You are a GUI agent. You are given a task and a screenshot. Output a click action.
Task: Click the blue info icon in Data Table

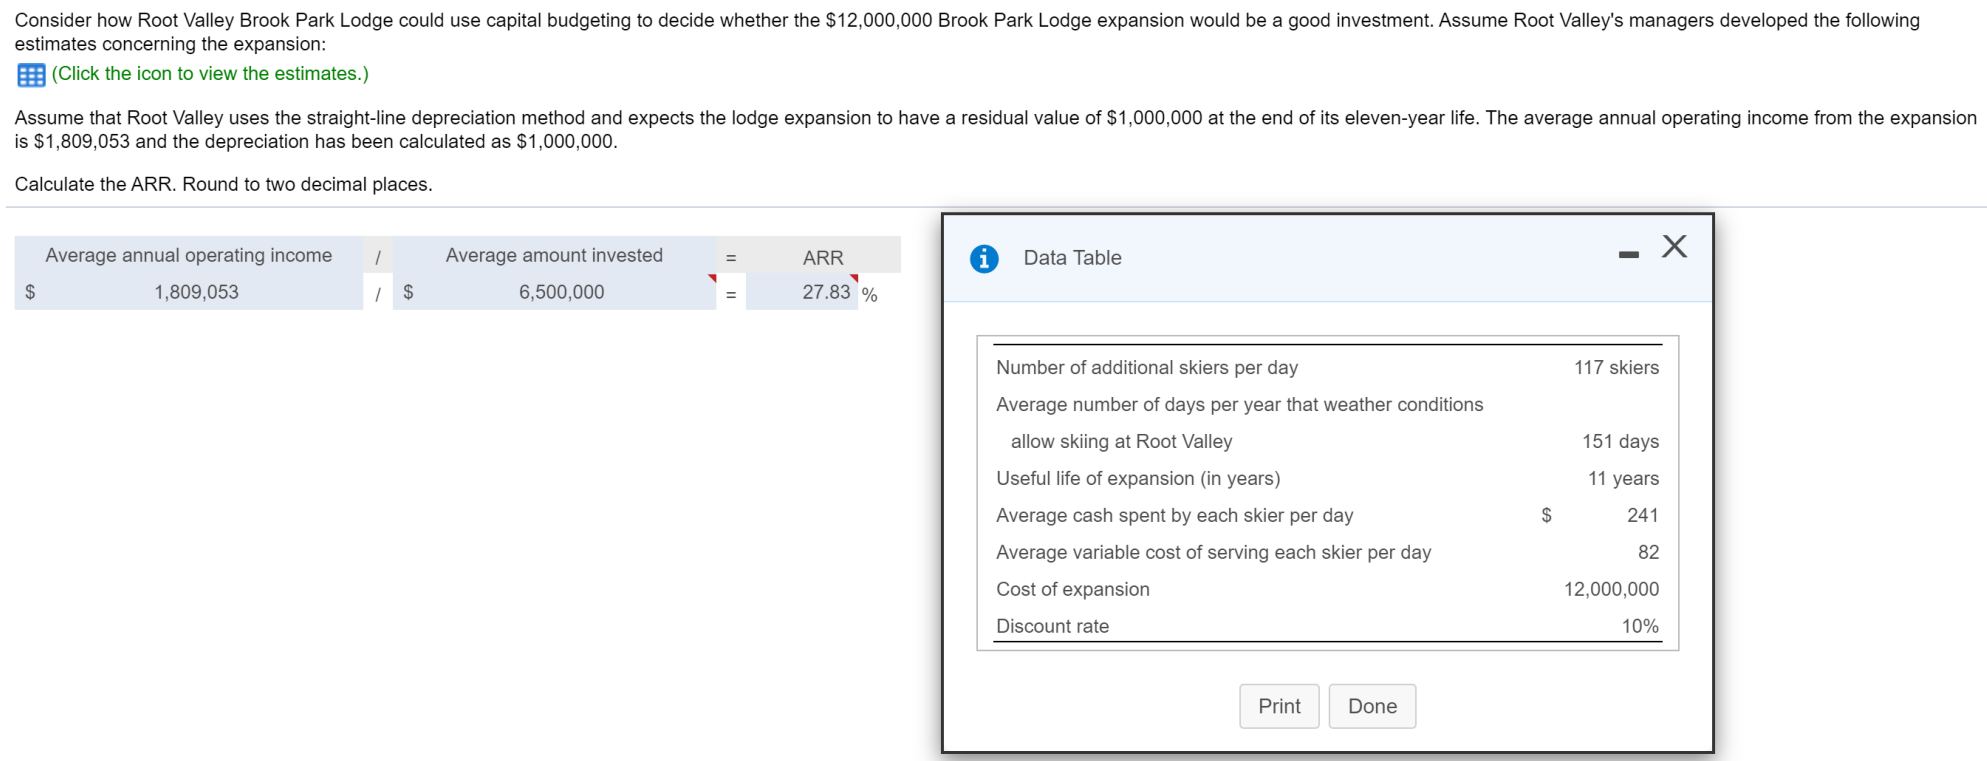(984, 259)
